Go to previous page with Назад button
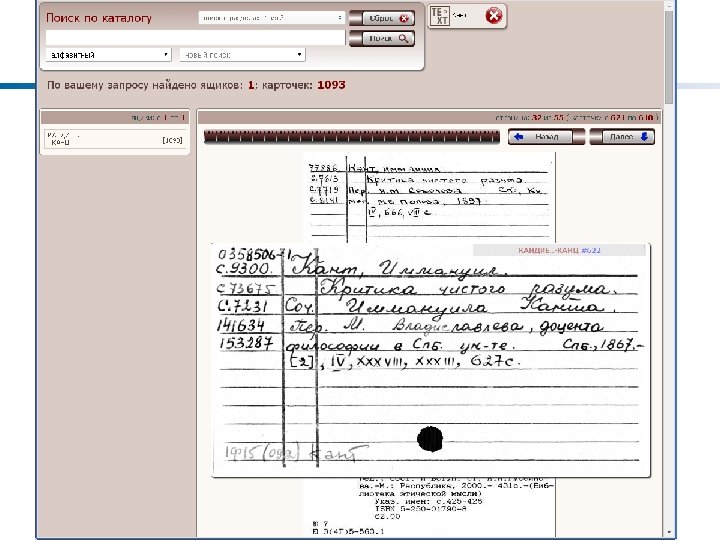720x540 pixels. coord(546,137)
